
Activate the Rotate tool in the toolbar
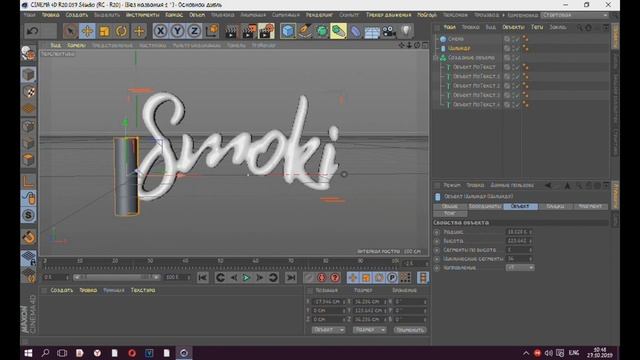click(x=122, y=31)
